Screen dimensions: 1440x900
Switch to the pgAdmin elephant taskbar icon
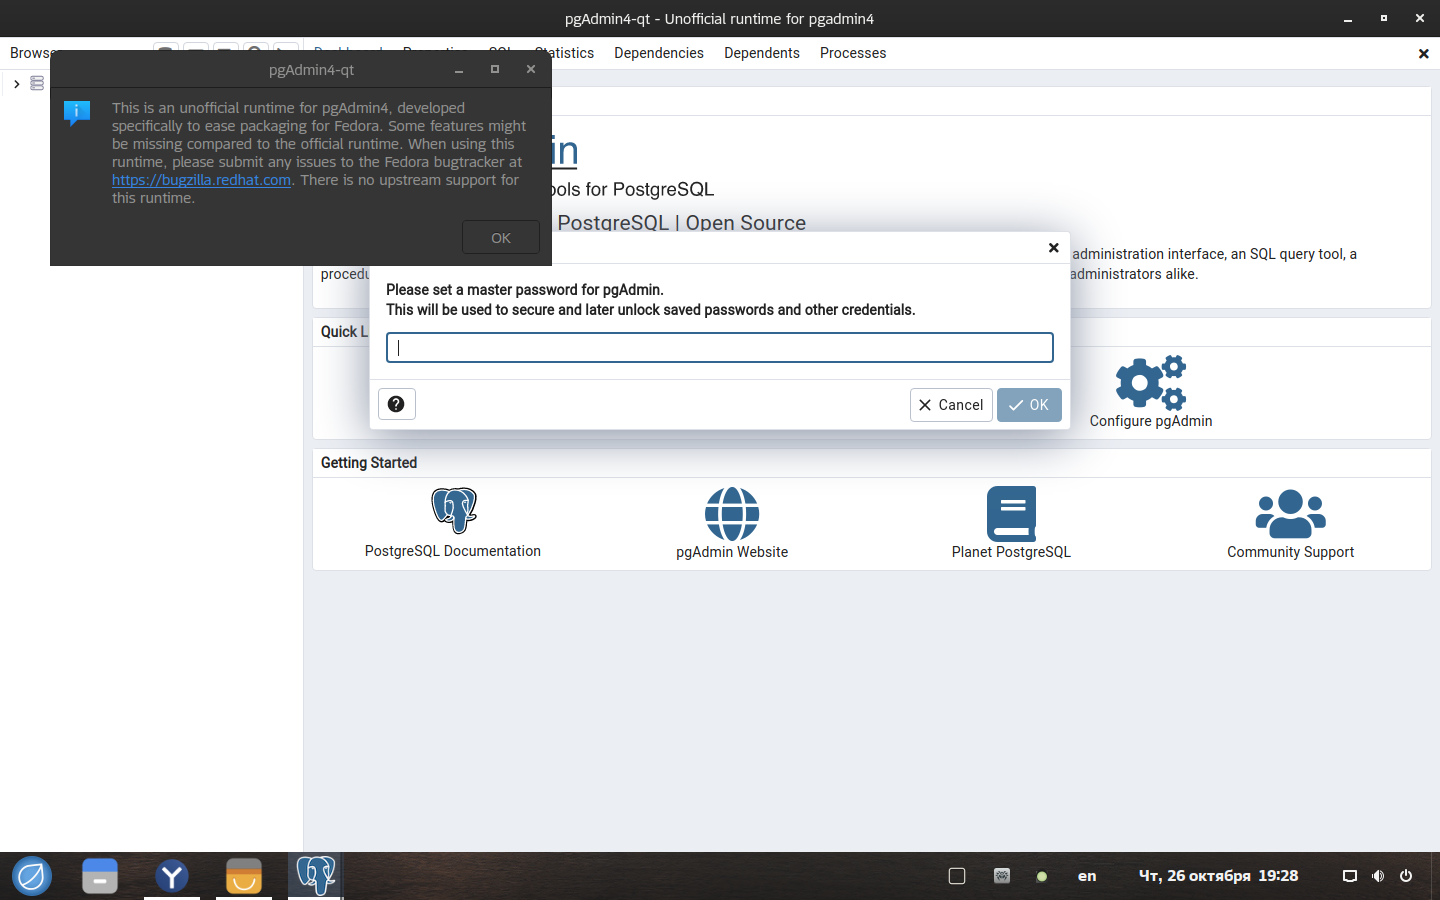(316, 876)
